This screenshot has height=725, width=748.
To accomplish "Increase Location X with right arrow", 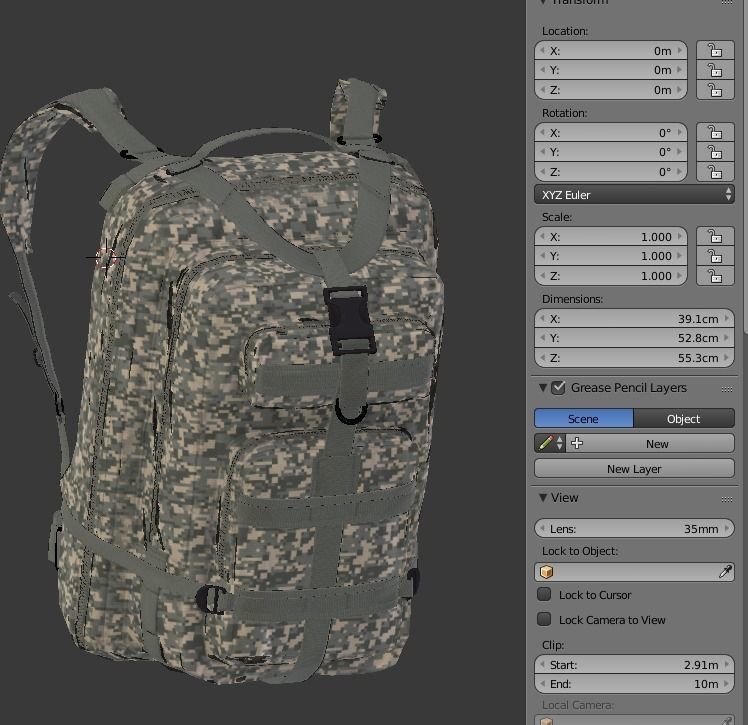I will tap(680, 50).
